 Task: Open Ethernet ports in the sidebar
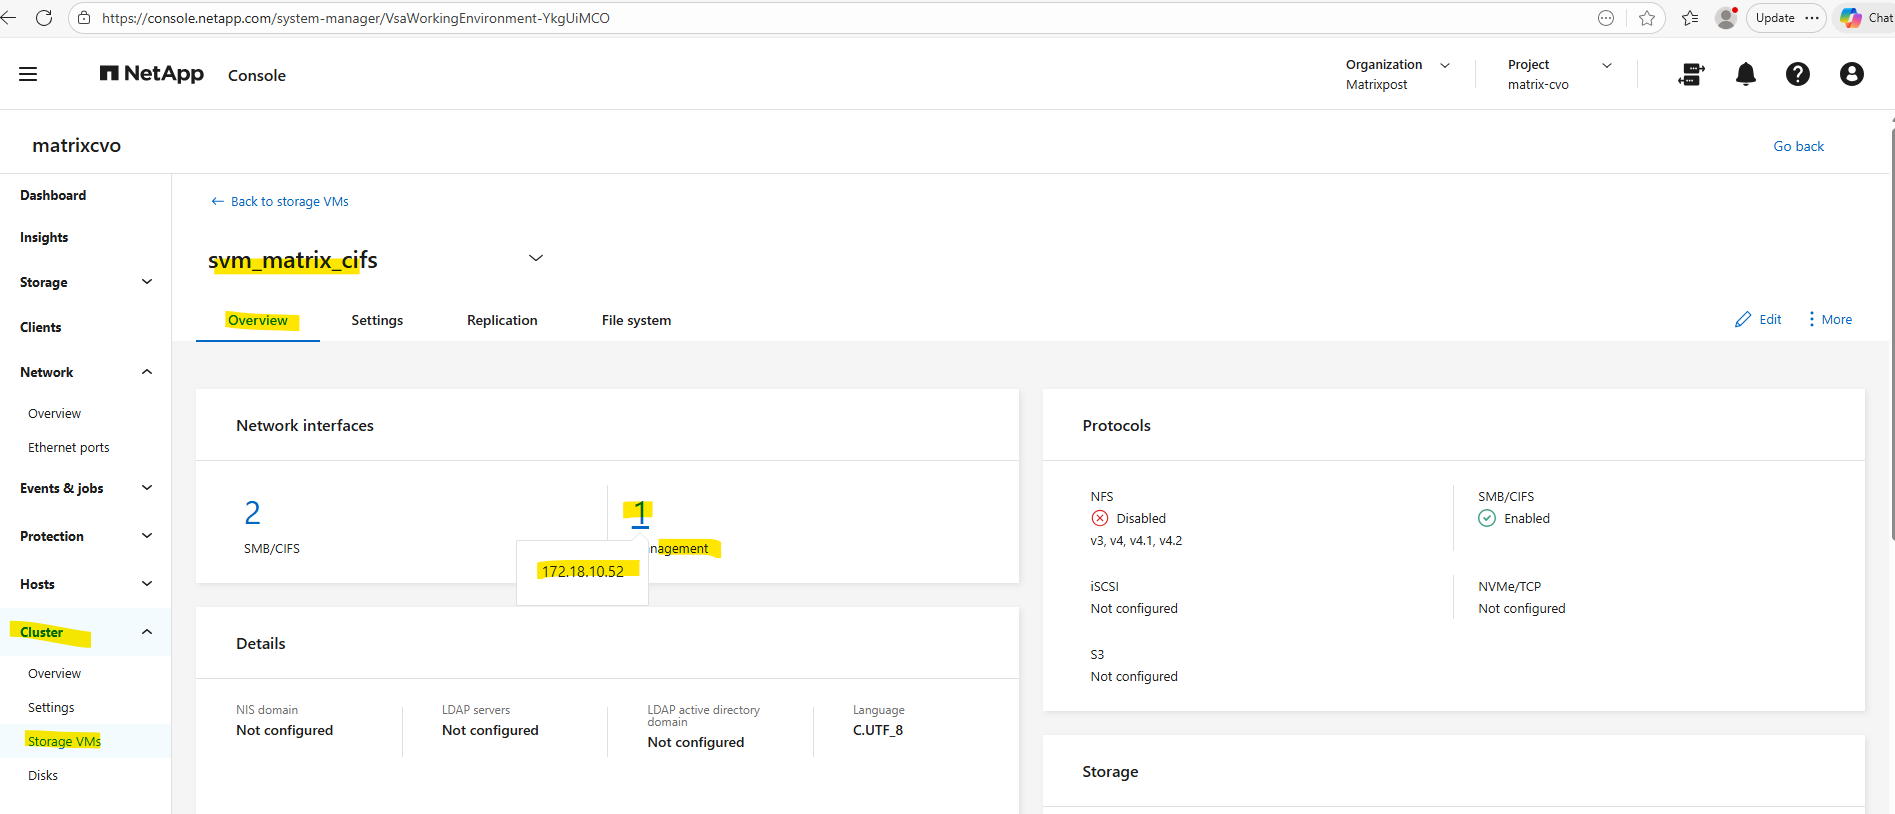click(x=69, y=447)
